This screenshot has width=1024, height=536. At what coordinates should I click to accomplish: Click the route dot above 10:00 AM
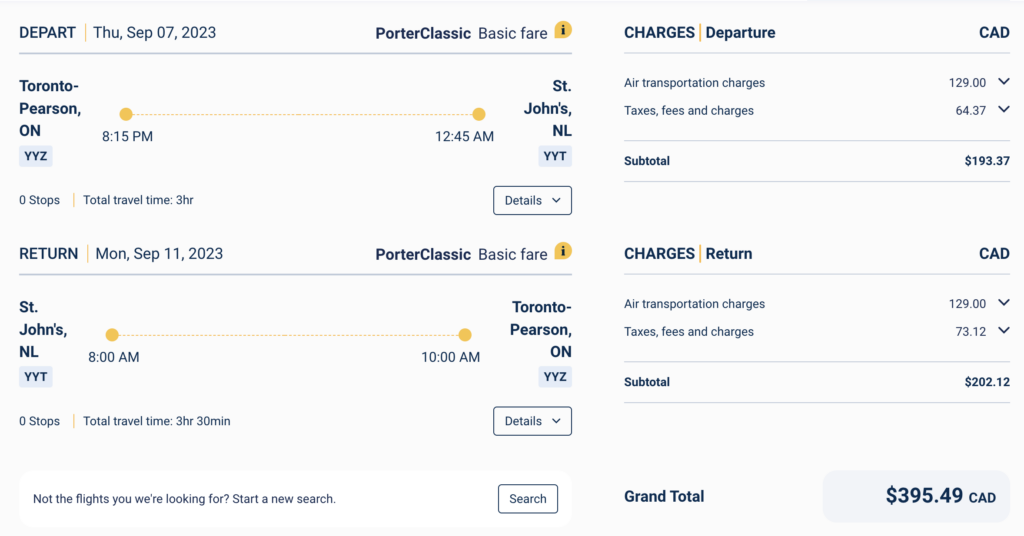click(465, 335)
